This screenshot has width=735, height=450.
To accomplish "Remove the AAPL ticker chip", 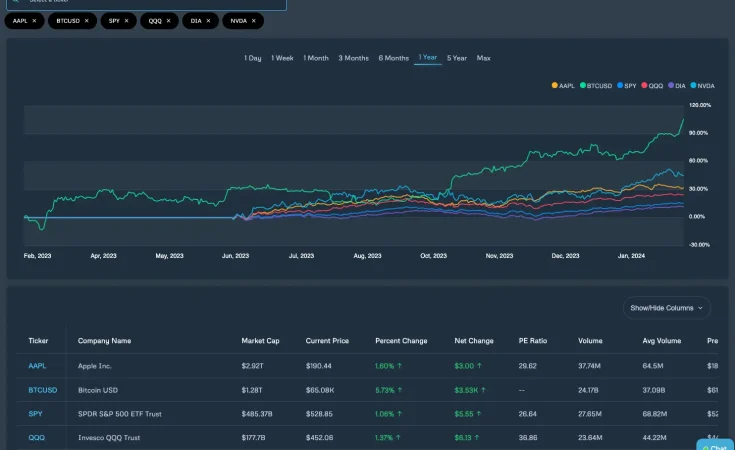I will click(34, 20).
